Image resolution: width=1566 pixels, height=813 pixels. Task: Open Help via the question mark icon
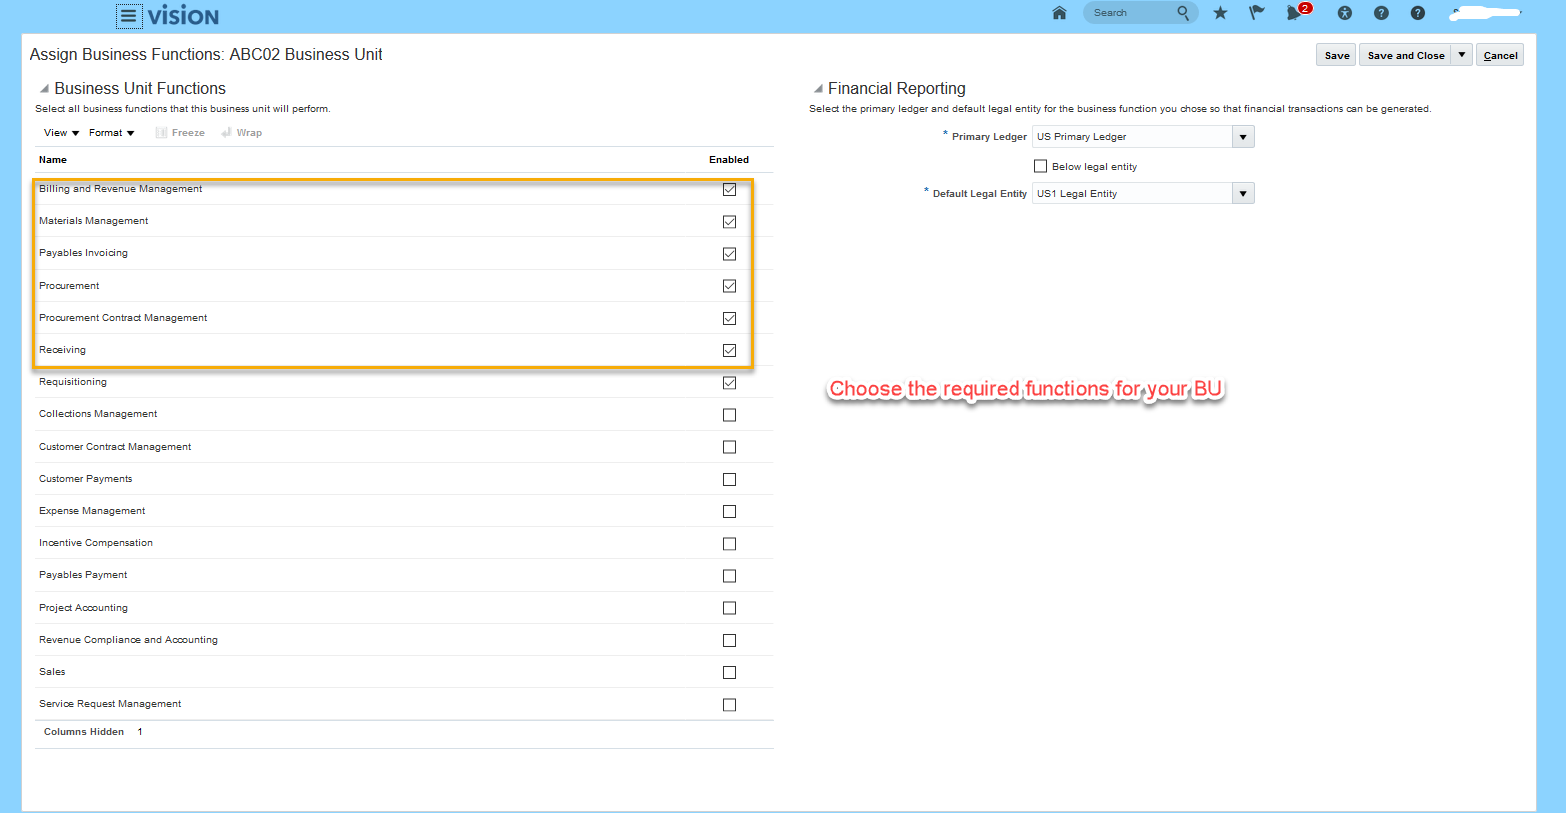pos(1381,13)
